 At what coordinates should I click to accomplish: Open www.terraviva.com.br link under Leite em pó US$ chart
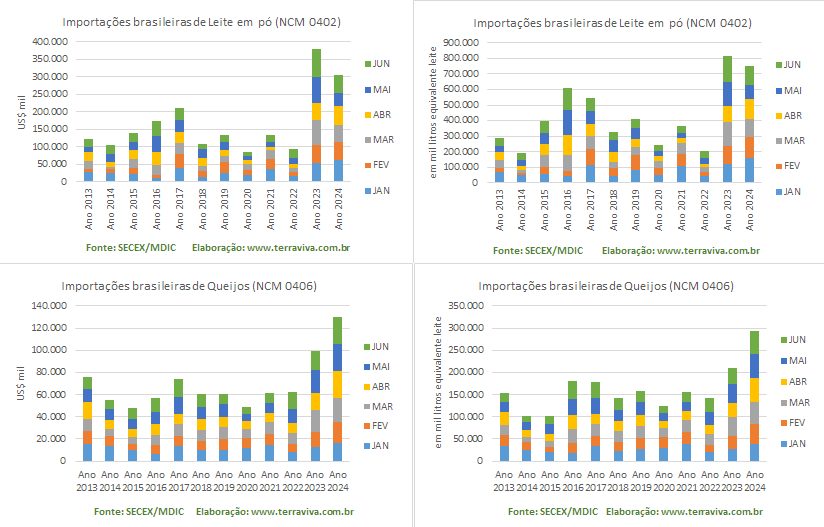[x=298, y=247]
